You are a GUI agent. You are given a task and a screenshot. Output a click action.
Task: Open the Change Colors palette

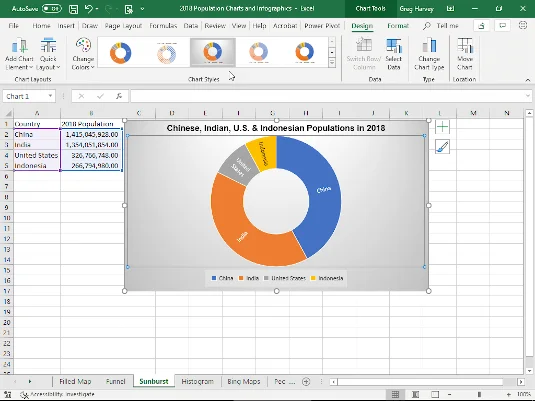(83, 54)
